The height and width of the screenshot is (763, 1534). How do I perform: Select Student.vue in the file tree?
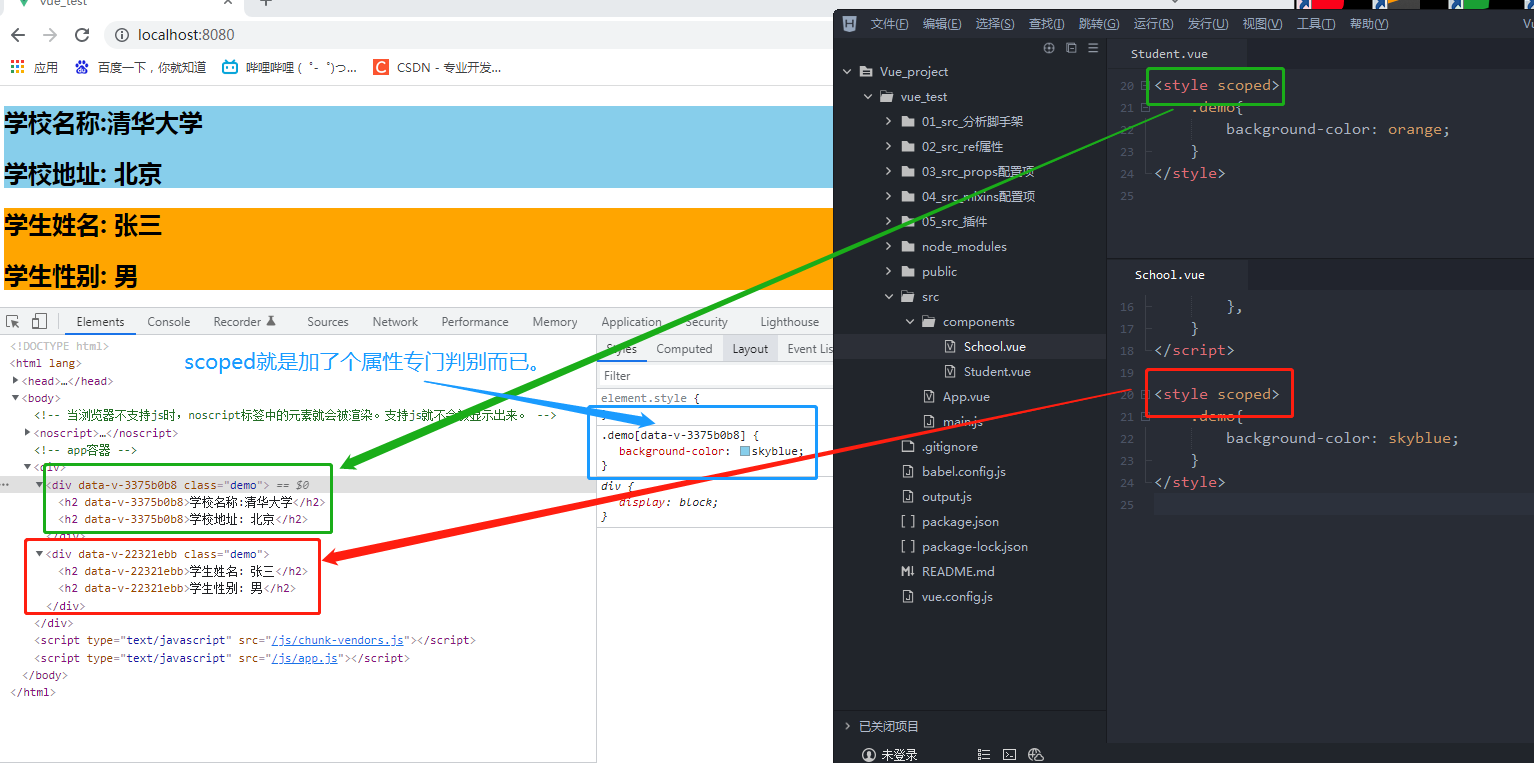click(x=997, y=372)
